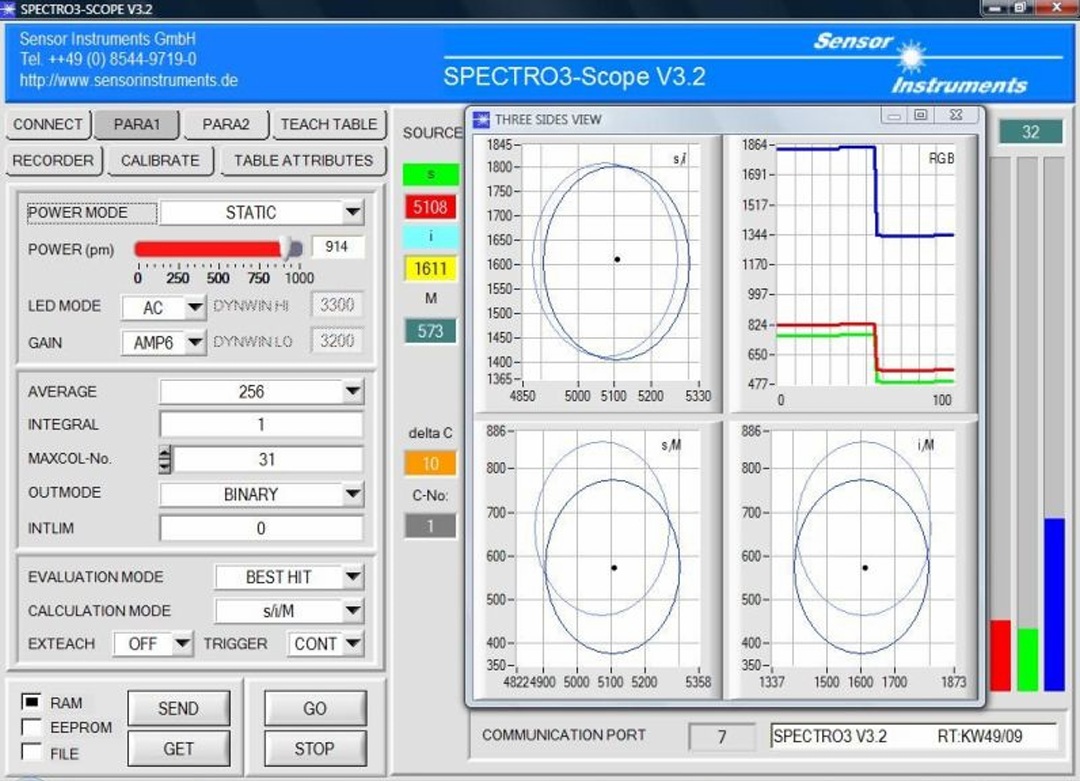This screenshot has height=781, width=1080.
Task: Click the teal 32 display box
Action: [x=1030, y=132]
